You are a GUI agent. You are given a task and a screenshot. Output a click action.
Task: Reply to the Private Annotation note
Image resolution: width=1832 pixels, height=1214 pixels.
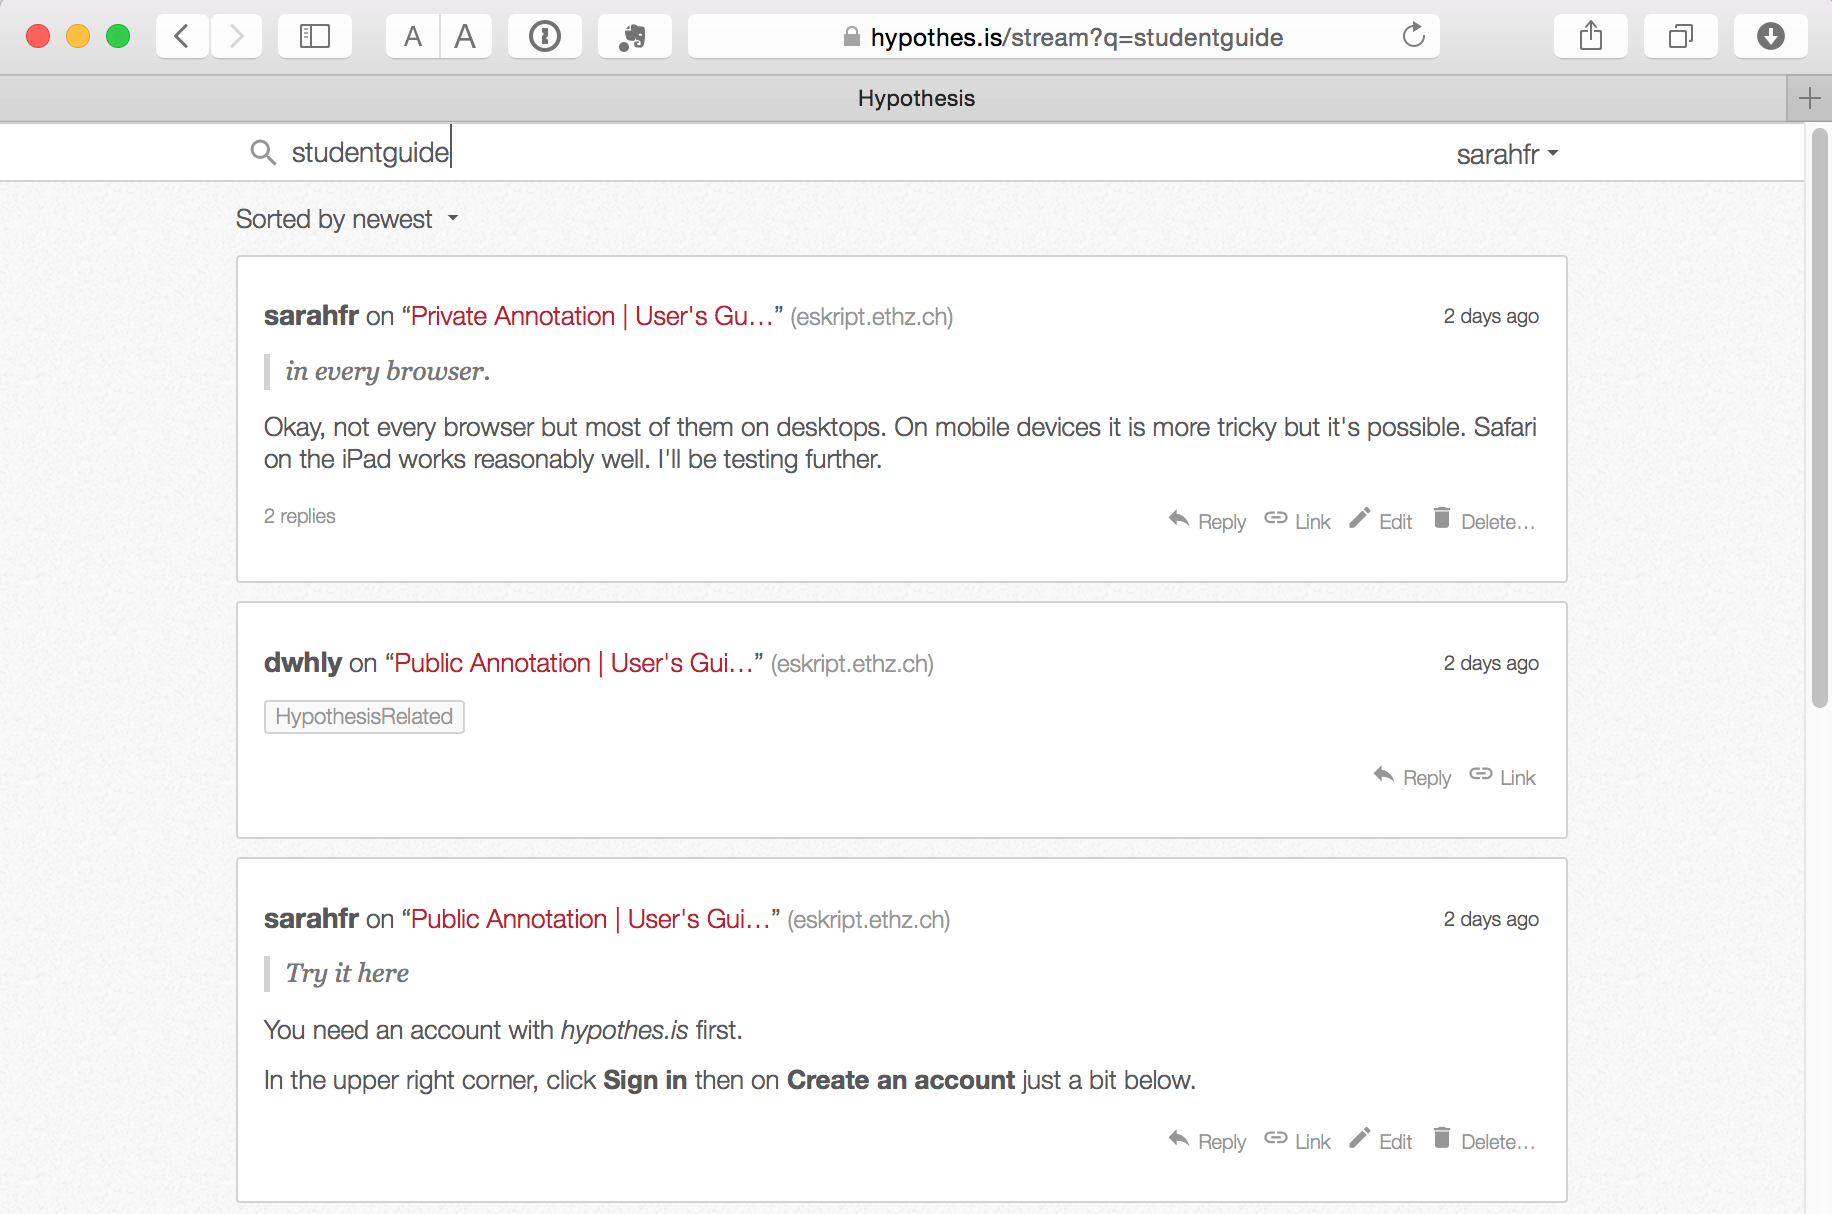[x=1207, y=521]
